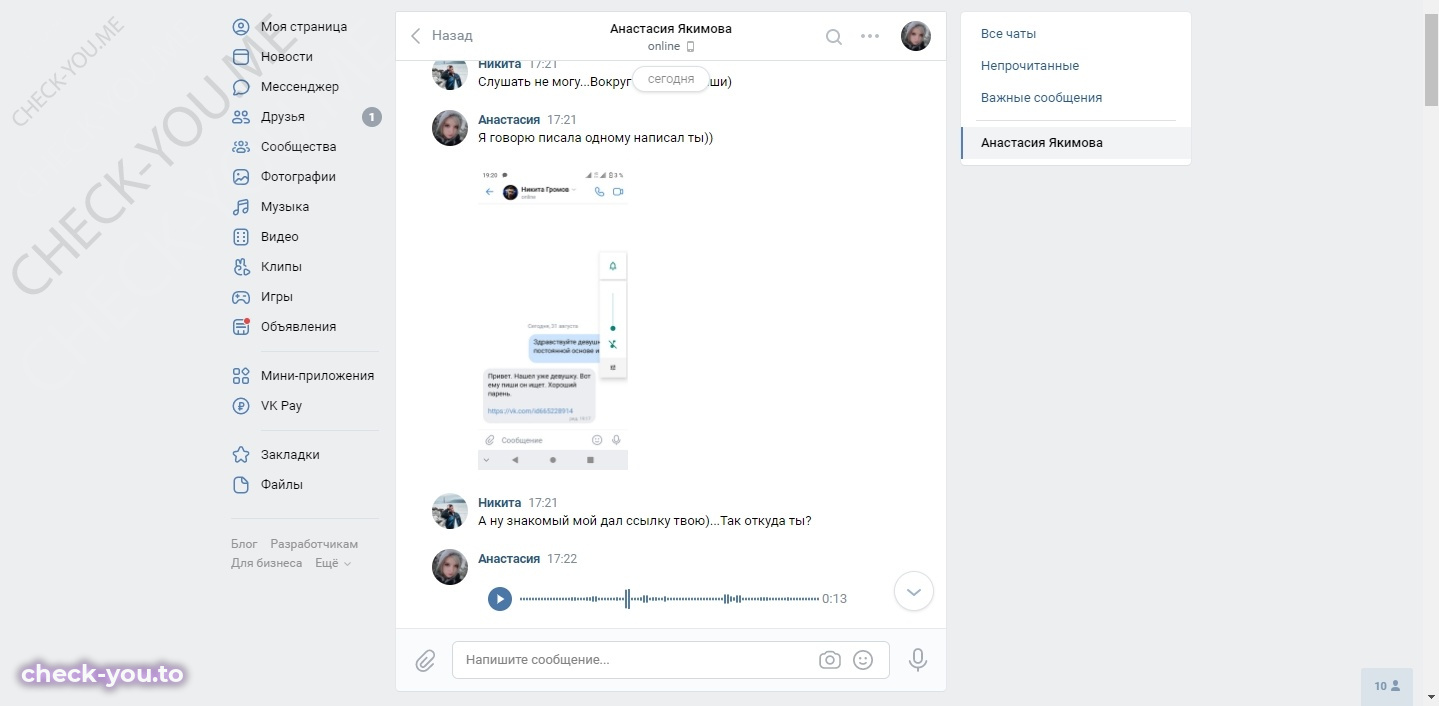Screen dimensions: 1439x706
Task: Open the Видео video icon
Action: 241,237
